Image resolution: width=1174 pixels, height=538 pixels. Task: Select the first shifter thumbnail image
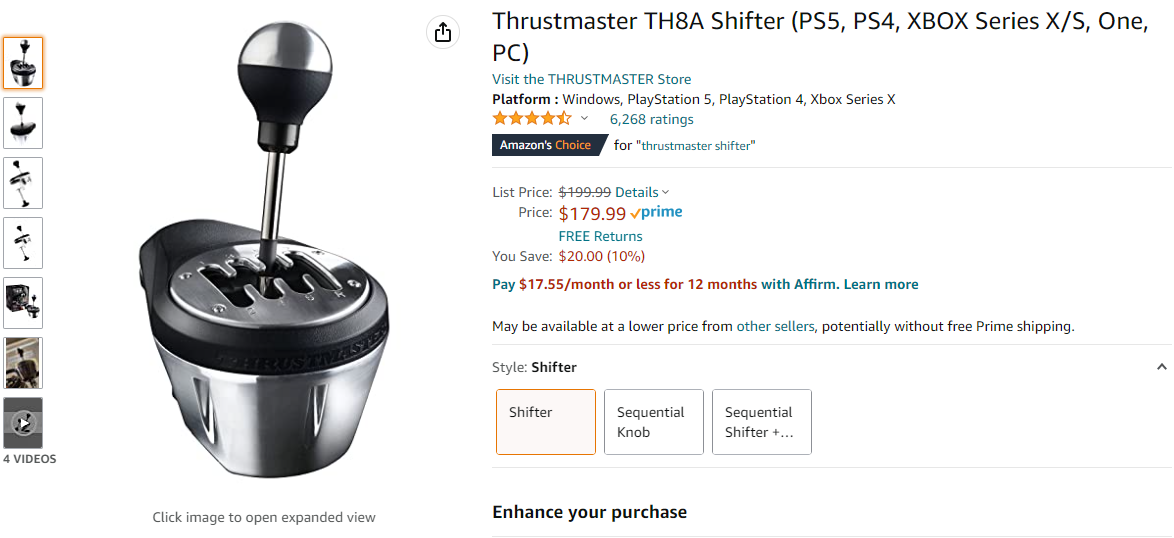23,63
